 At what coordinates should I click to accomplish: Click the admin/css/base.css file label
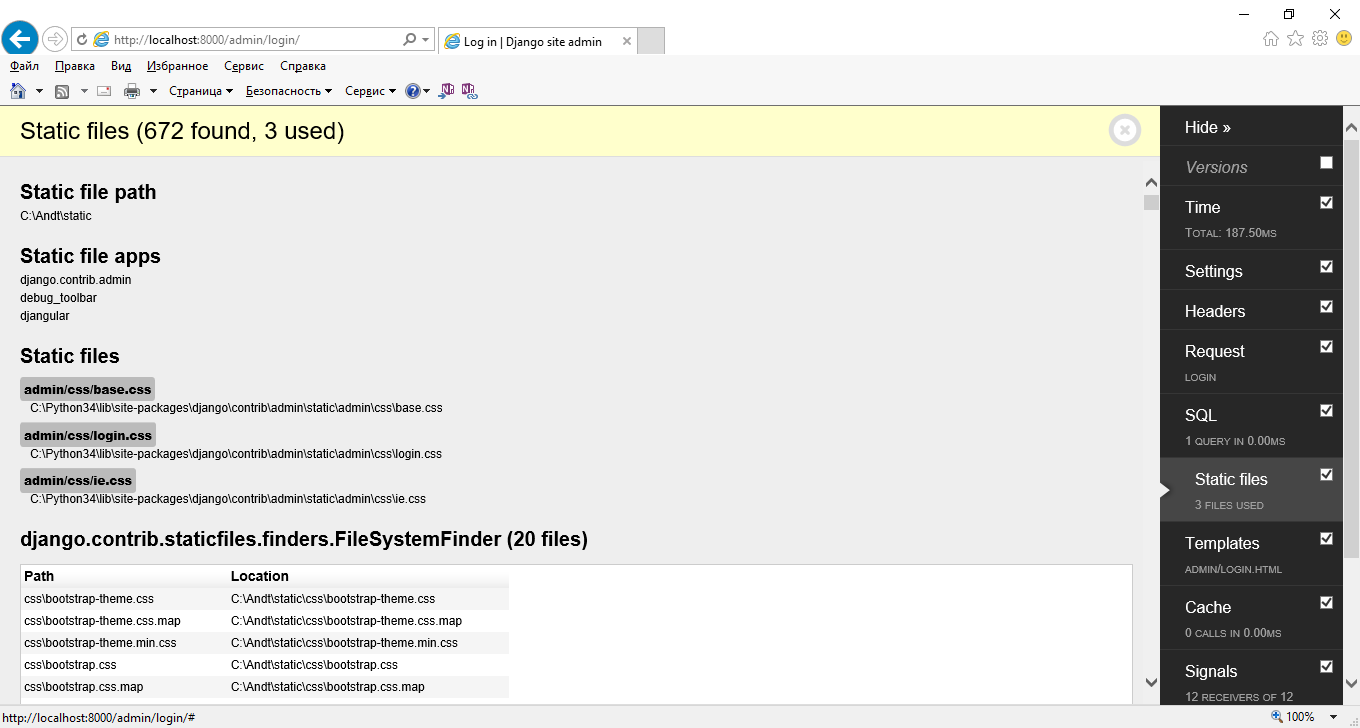pyautogui.click(x=87, y=389)
